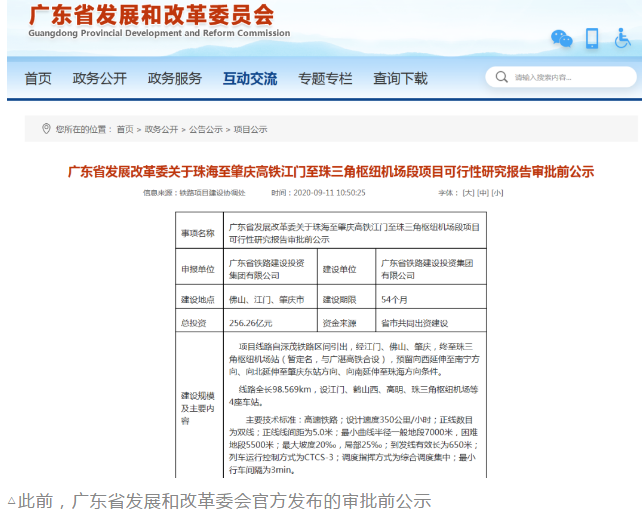
Task: Click the 建设地点 label cell
Action: [x=199, y=296]
